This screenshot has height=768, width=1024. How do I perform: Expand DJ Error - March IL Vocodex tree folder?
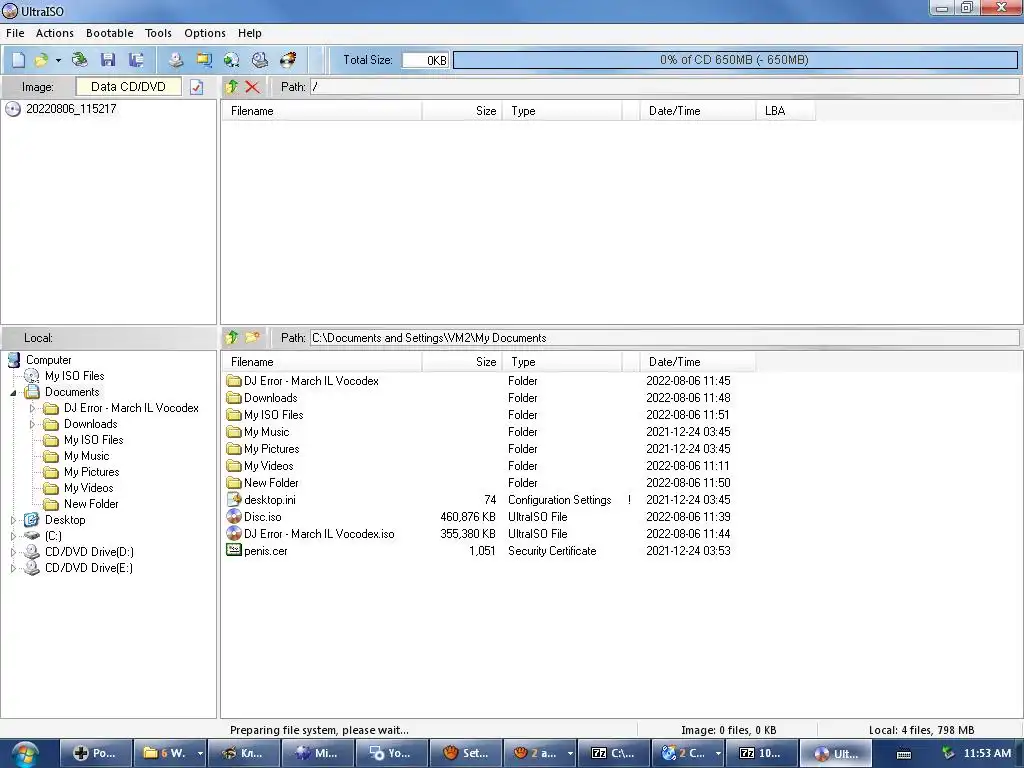coord(32,408)
